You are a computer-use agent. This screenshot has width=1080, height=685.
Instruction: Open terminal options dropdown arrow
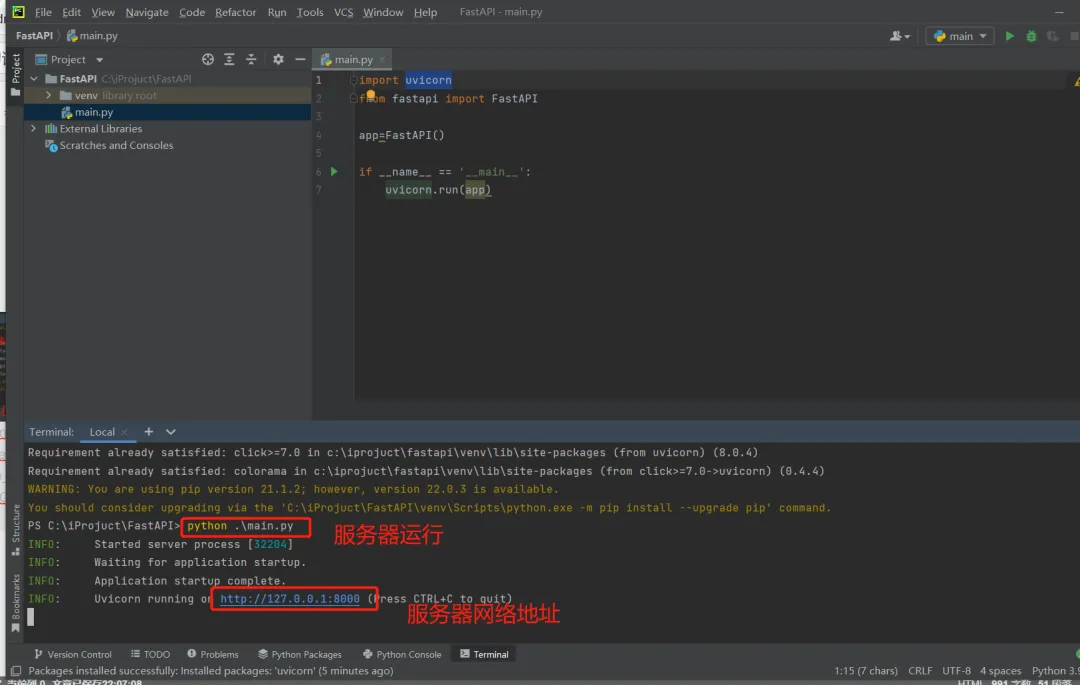click(x=171, y=432)
